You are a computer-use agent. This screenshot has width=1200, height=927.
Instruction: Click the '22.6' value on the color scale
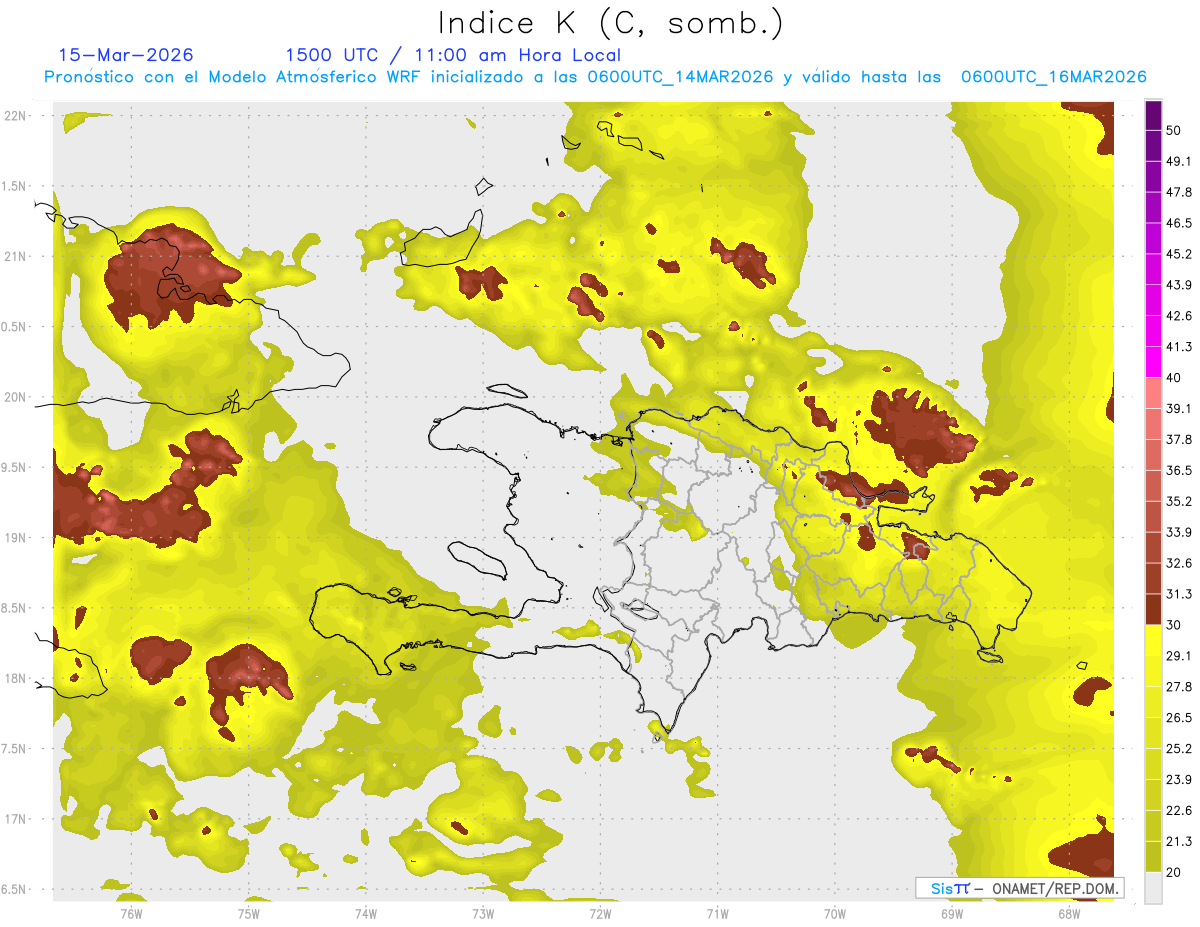coord(1178,811)
